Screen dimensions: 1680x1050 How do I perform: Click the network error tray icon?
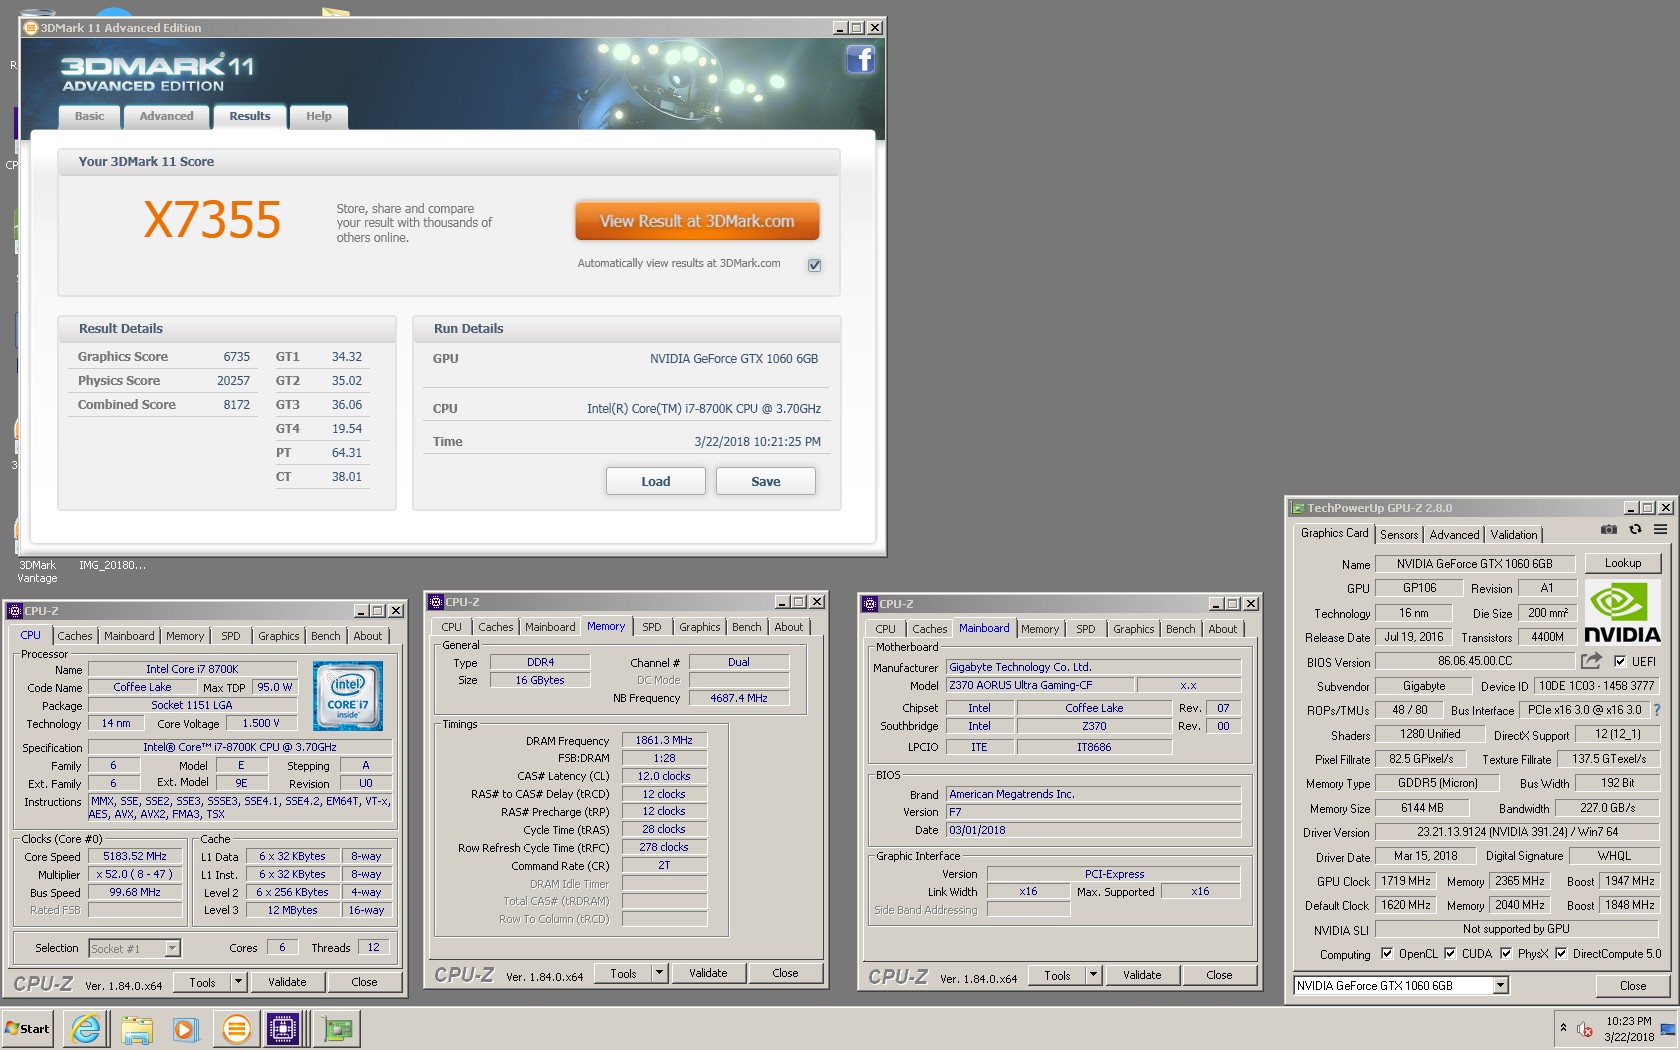[1585, 1029]
